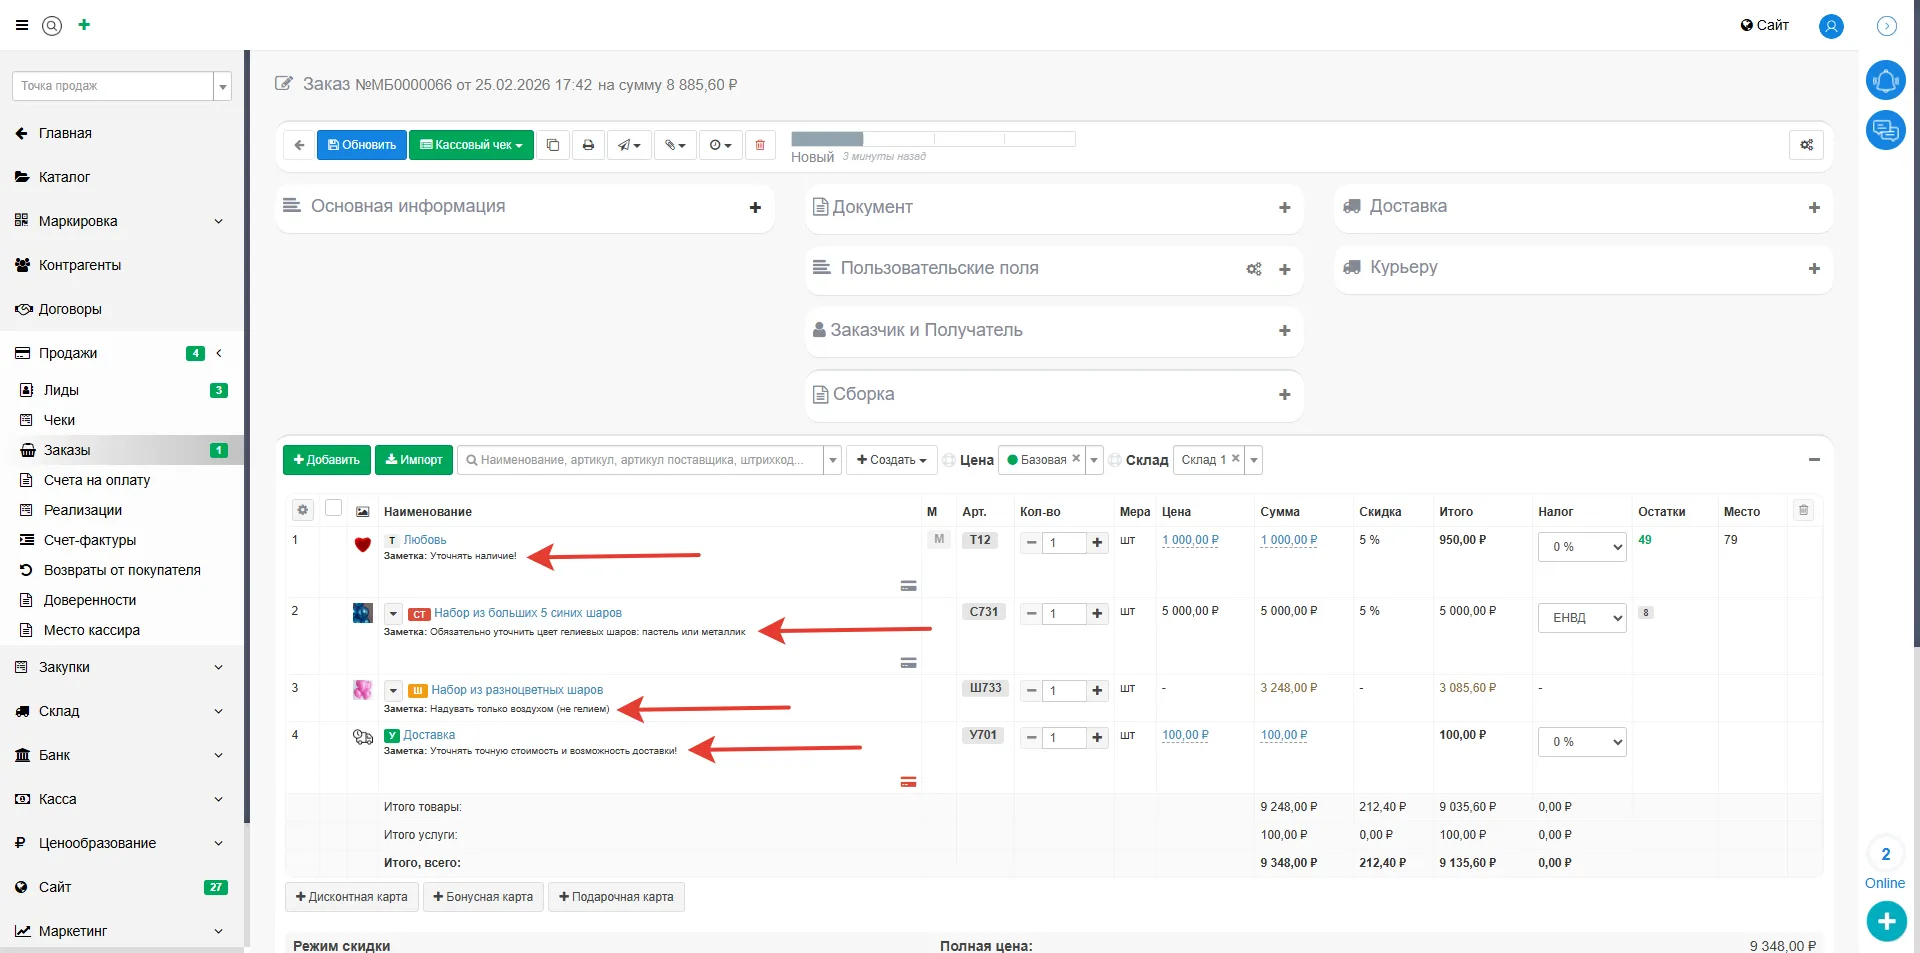
Task: Delete order with red trash icon
Action: pos(760,145)
